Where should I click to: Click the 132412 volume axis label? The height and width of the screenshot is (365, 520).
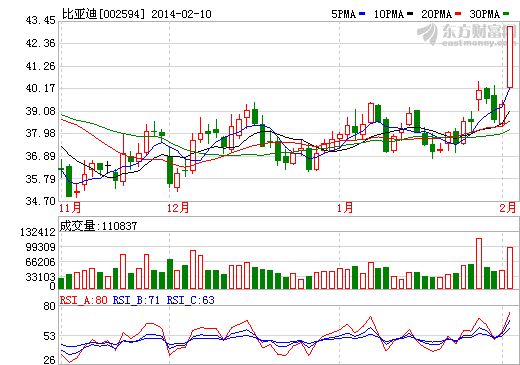coord(38,232)
